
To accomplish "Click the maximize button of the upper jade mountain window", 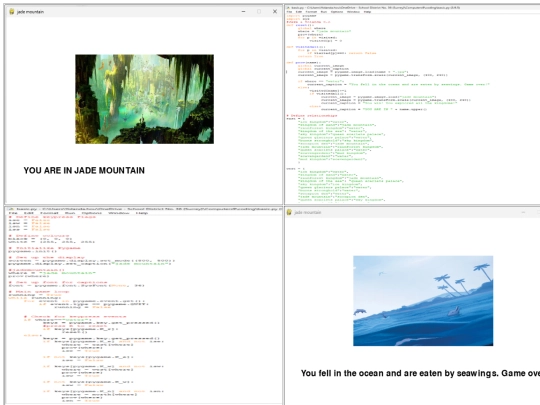I will (259, 11).
